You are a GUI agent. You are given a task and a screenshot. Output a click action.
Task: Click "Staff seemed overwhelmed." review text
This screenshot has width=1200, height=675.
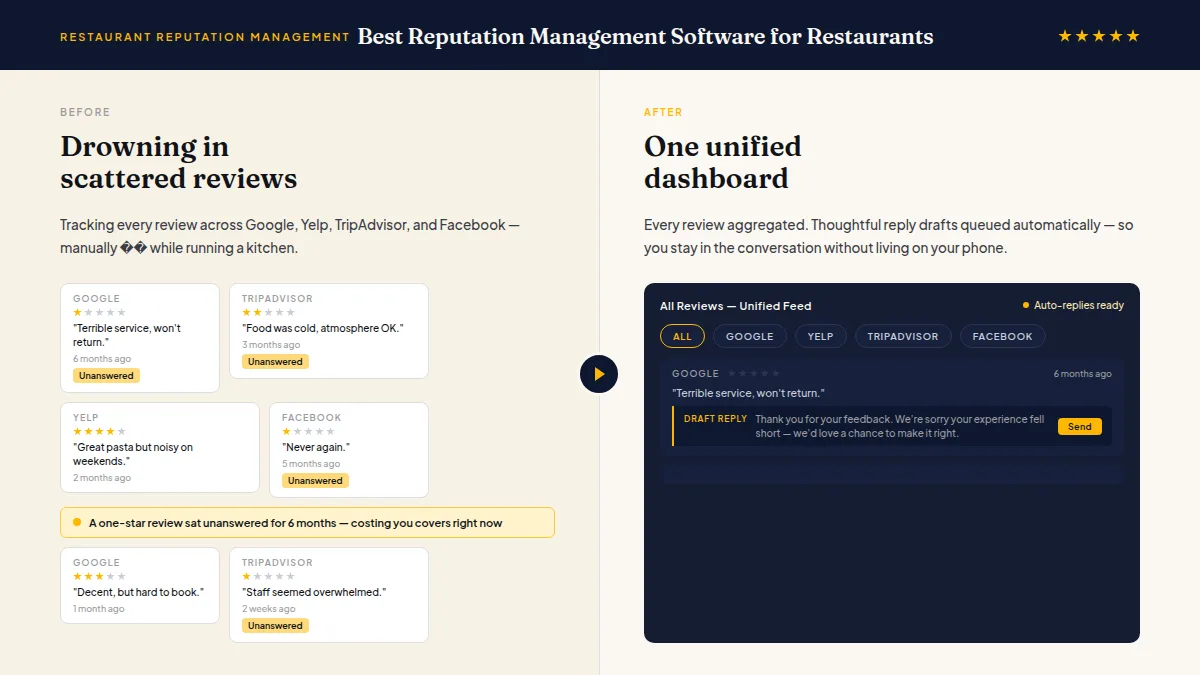[x=314, y=592]
